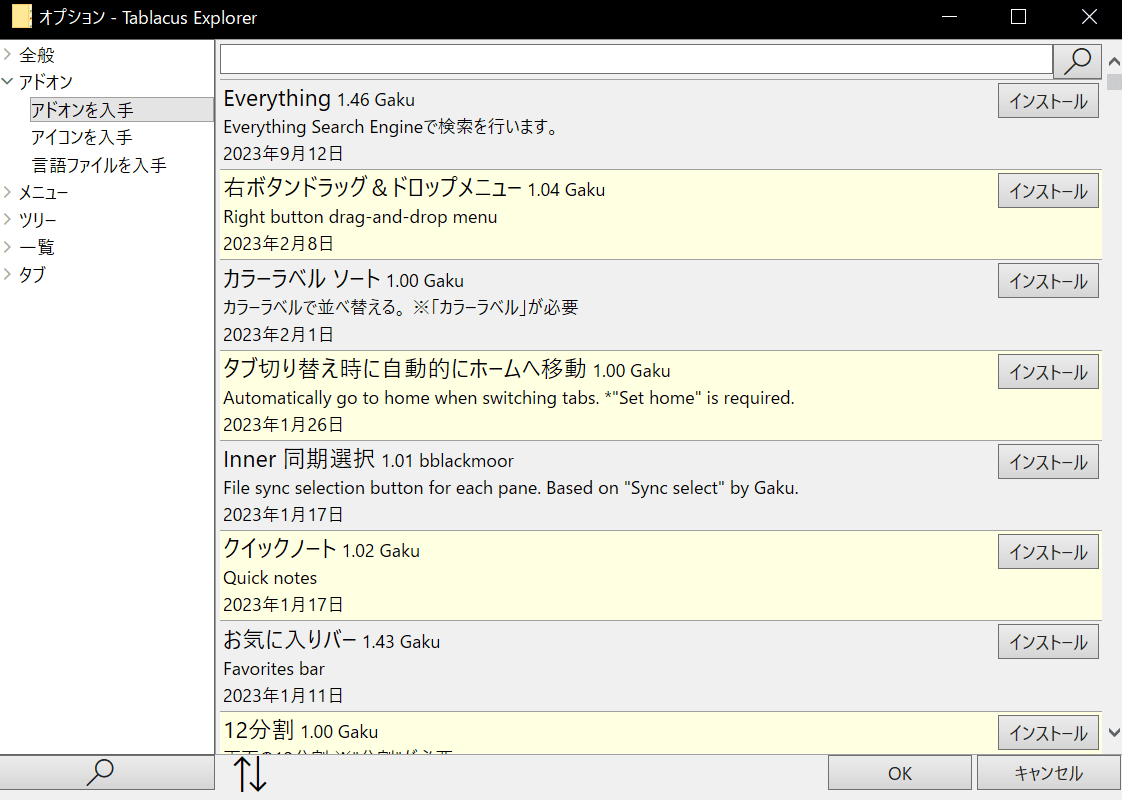Click the カラーラベル ソート addon title

pyautogui.click(x=302, y=278)
